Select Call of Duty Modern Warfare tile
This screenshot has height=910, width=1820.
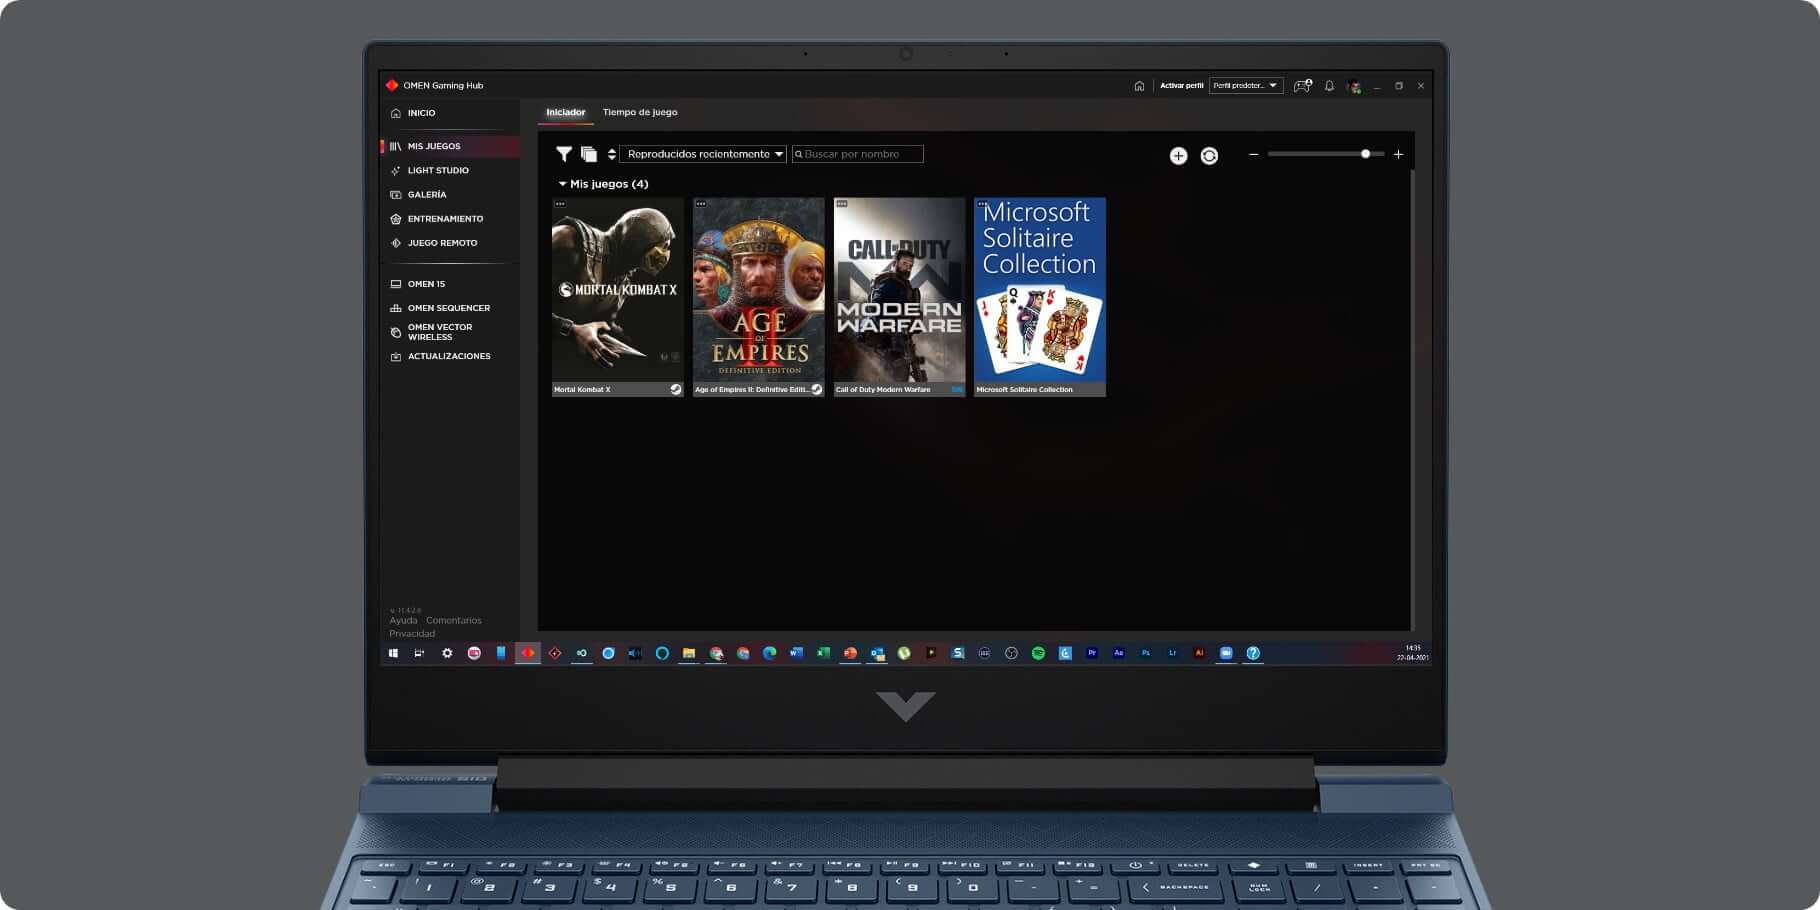900,297
